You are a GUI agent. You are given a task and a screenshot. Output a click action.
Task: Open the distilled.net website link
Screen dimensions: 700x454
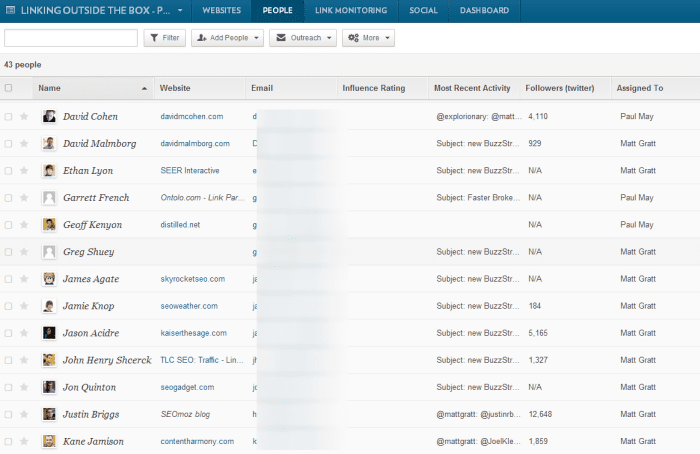pos(180,225)
